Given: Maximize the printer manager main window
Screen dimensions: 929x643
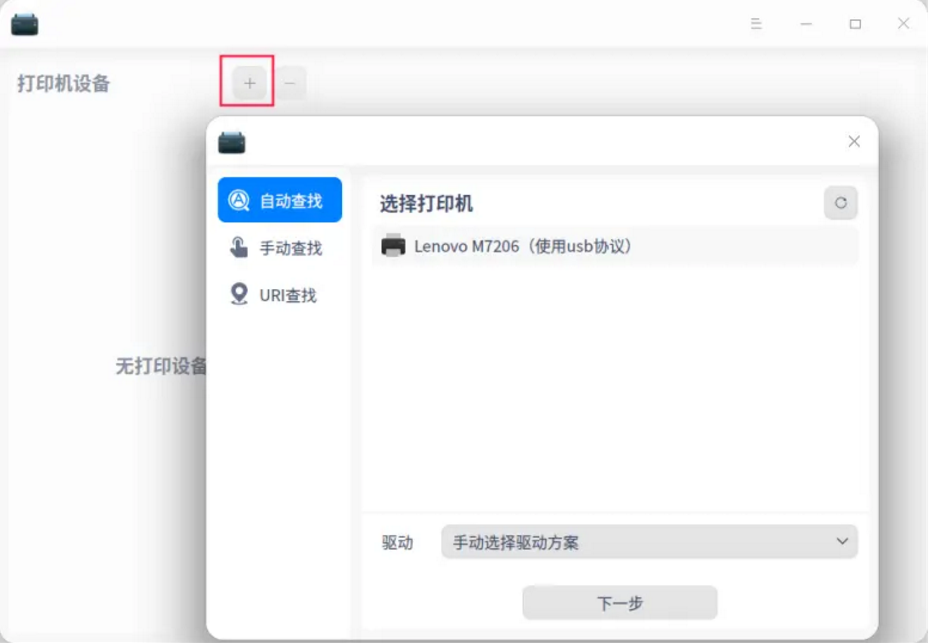Looking at the screenshot, I should coord(855,24).
